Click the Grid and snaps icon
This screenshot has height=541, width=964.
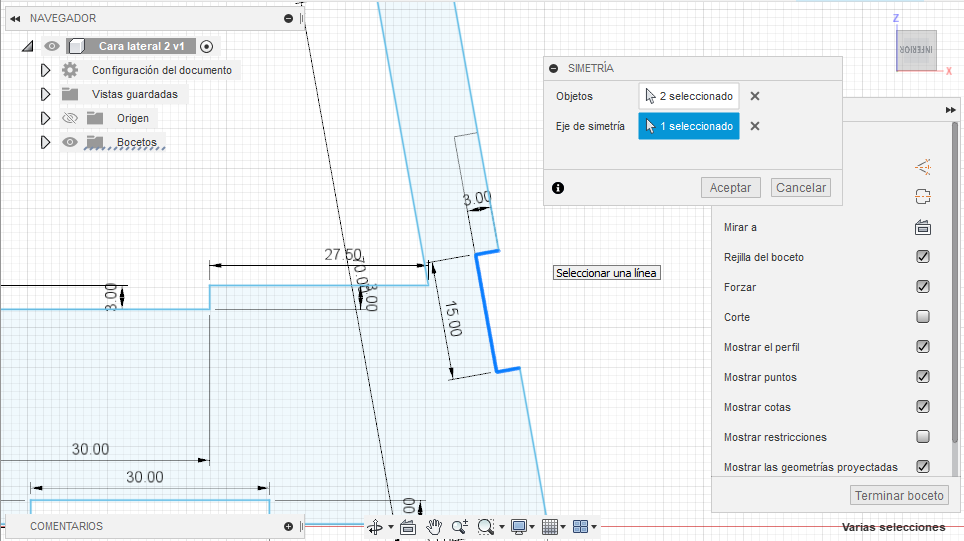click(550, 527)
